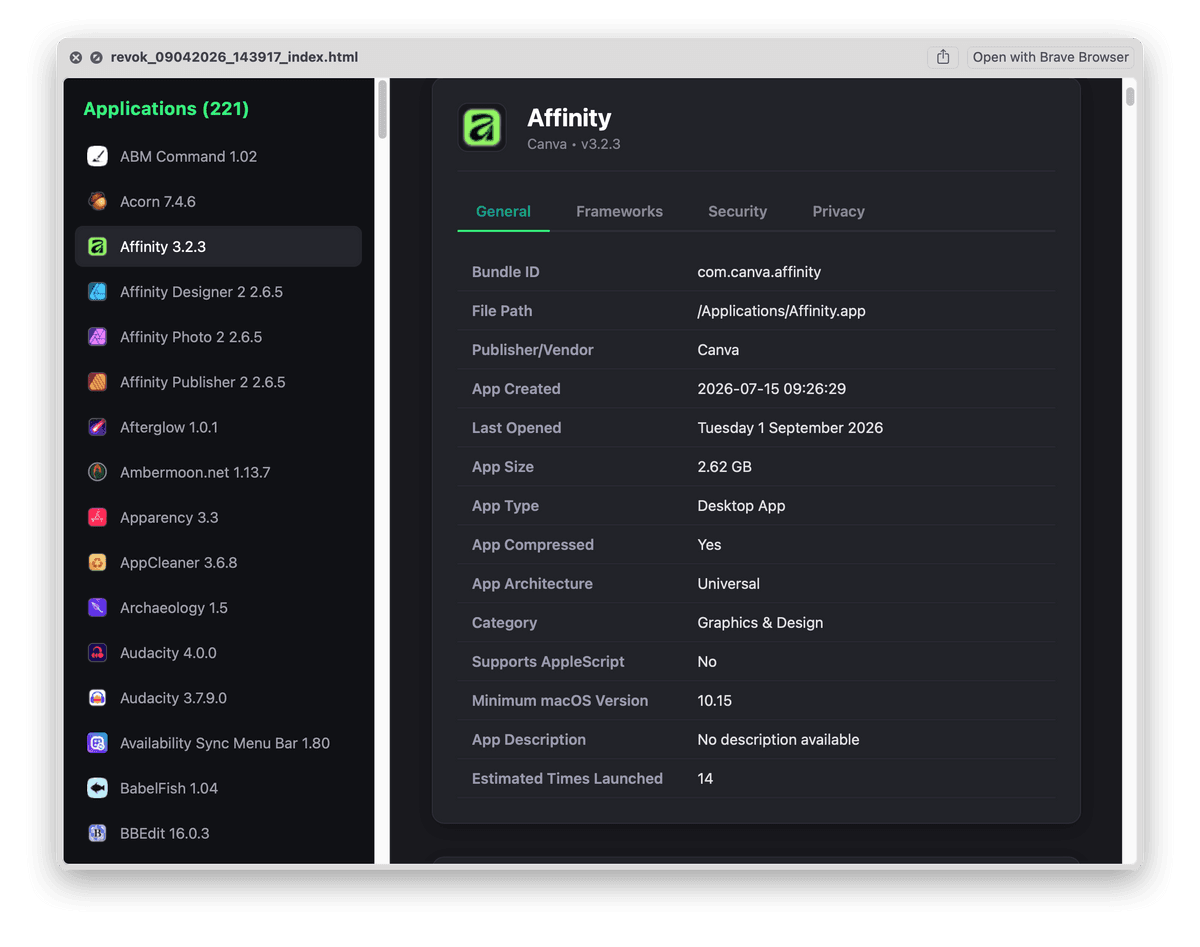Click the Affinity Designer 2 icon

97,292
